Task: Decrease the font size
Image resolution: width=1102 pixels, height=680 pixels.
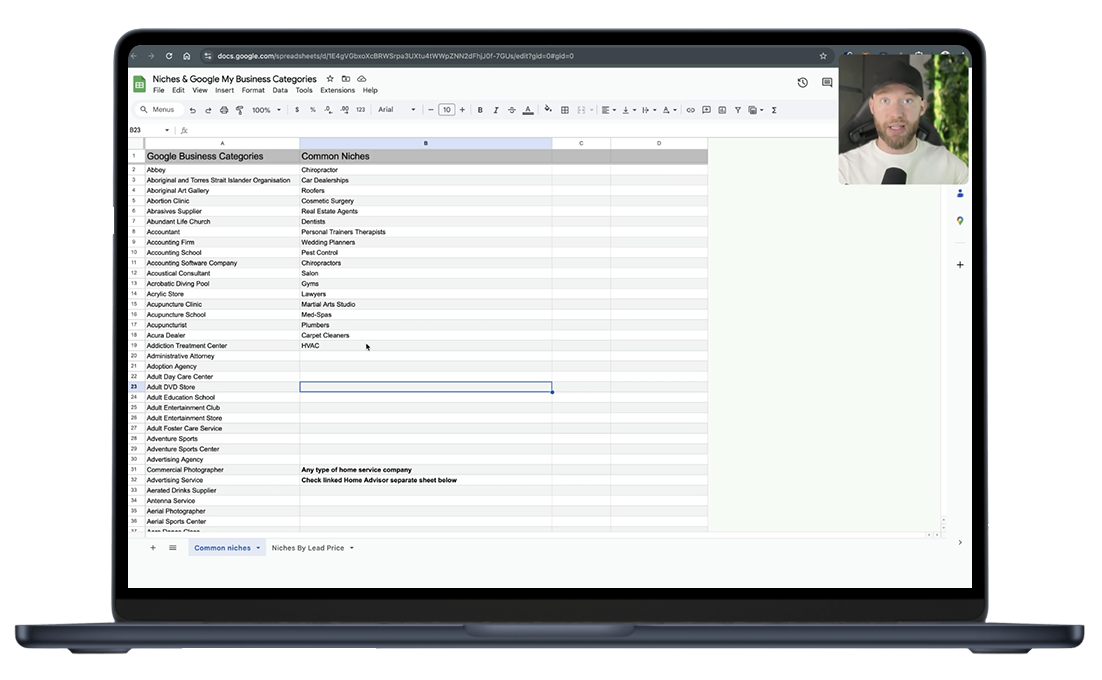Action: tap(431, 110)
